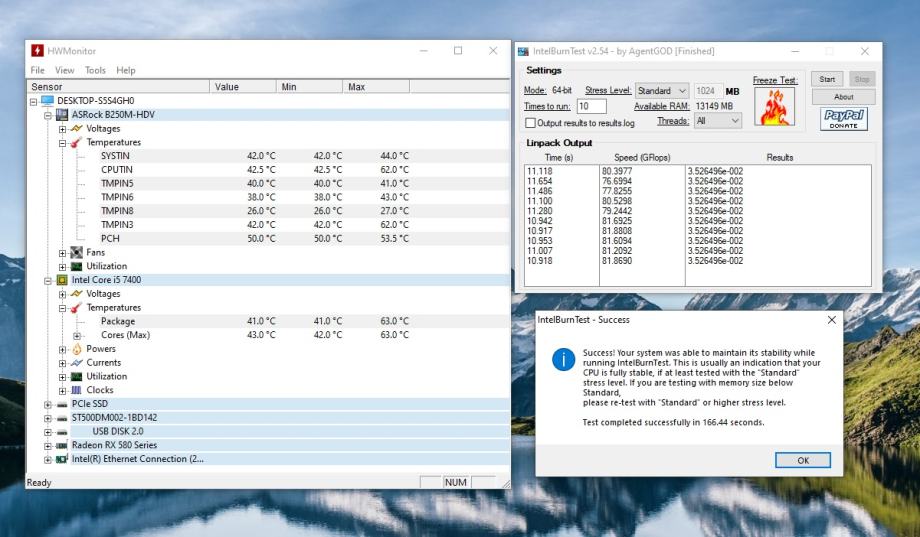The image size is (920, 537).
Task: Click the Intel Ethernet Connection adapter icon
Action: [x=62, y=459]
